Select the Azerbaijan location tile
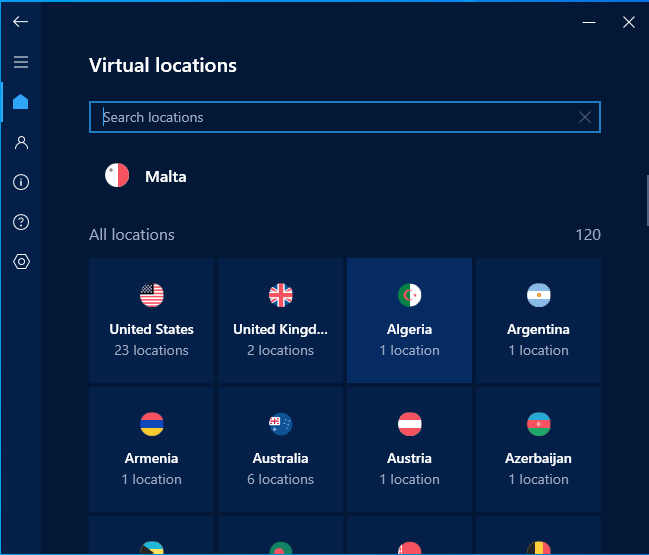 (x=538, y=449)
